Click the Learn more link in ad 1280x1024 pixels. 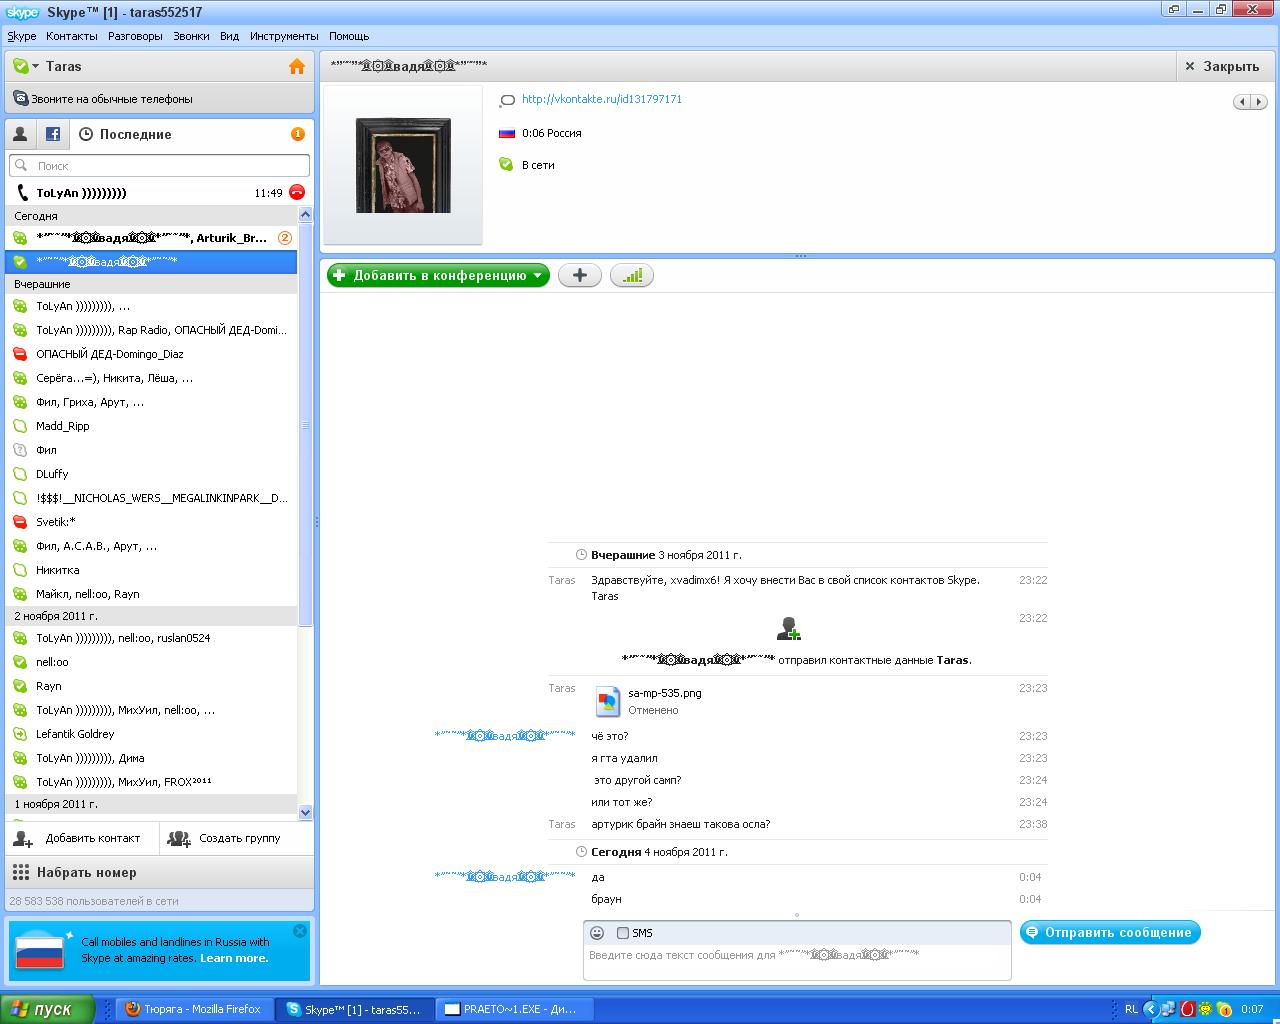point(234,958)
